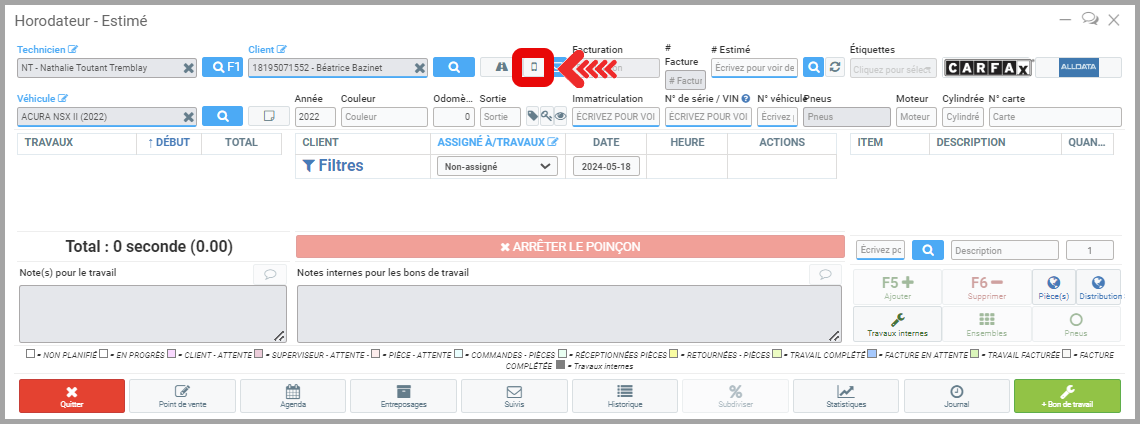Click the tag icon beside the Sortie field
This screenshot has height=424, width=1140.
[533, 116]
